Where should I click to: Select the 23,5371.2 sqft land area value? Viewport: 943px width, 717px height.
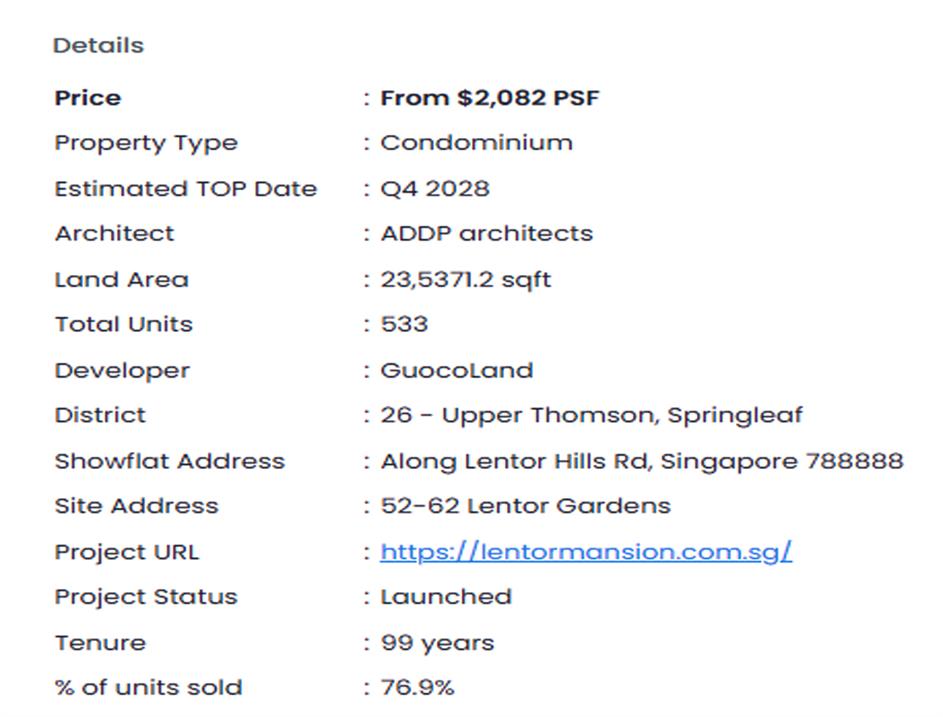tap(465, 279)
